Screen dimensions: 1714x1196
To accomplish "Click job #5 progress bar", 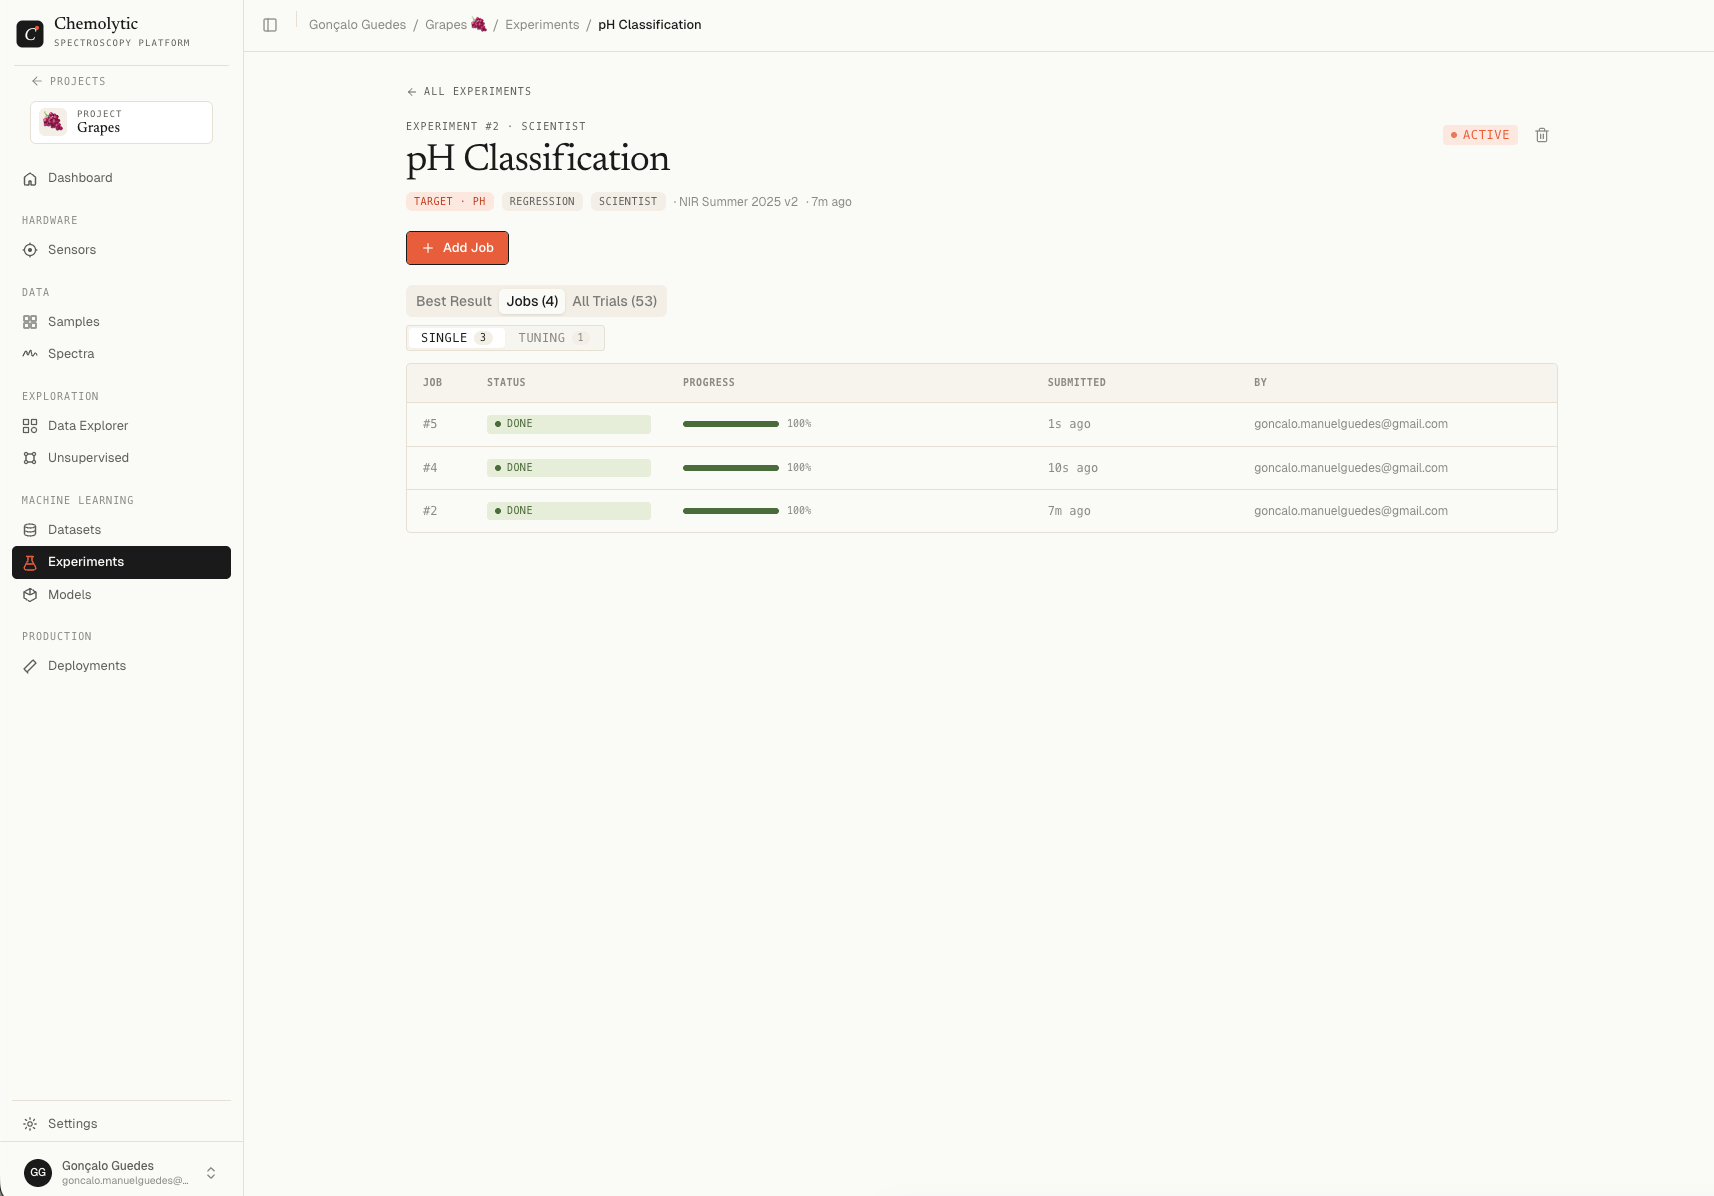I will click(731, 424).
